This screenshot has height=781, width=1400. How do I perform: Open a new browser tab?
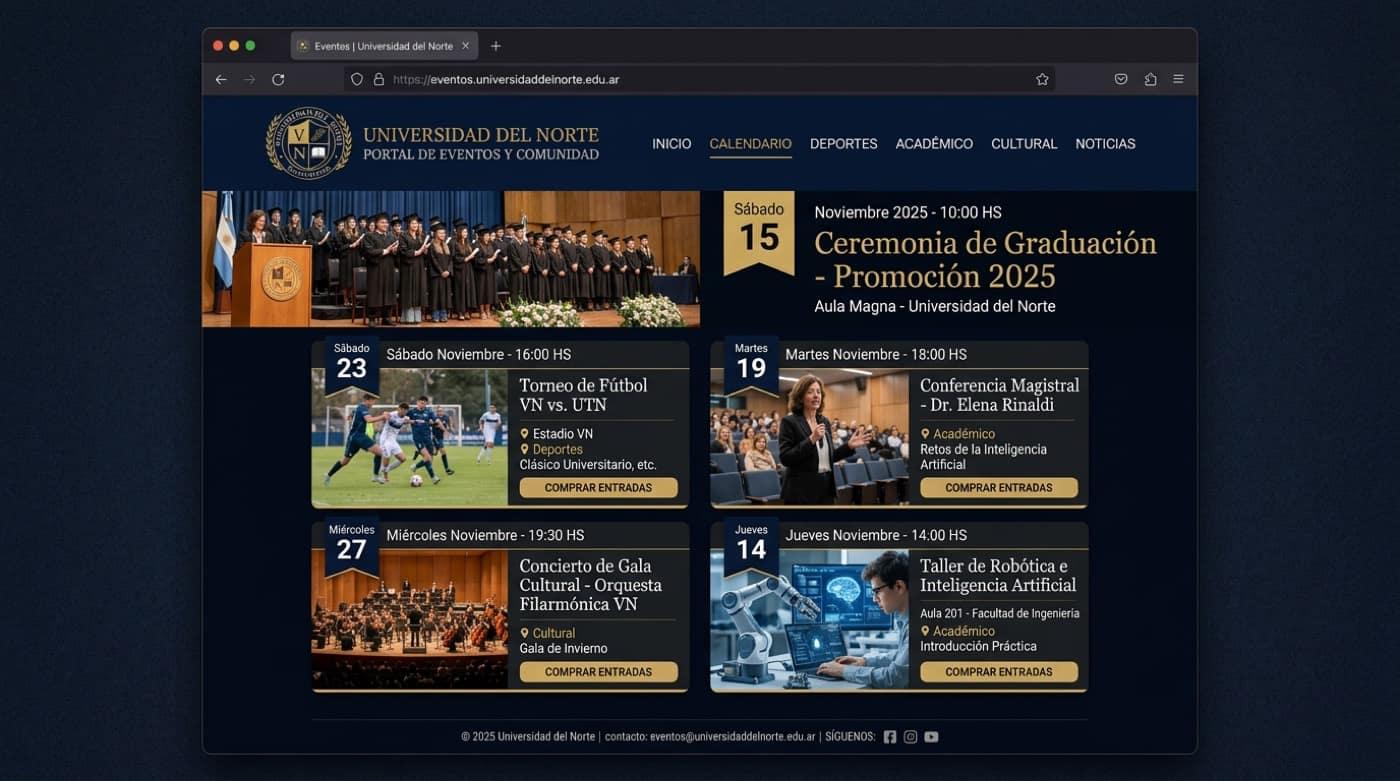point(496,46)
